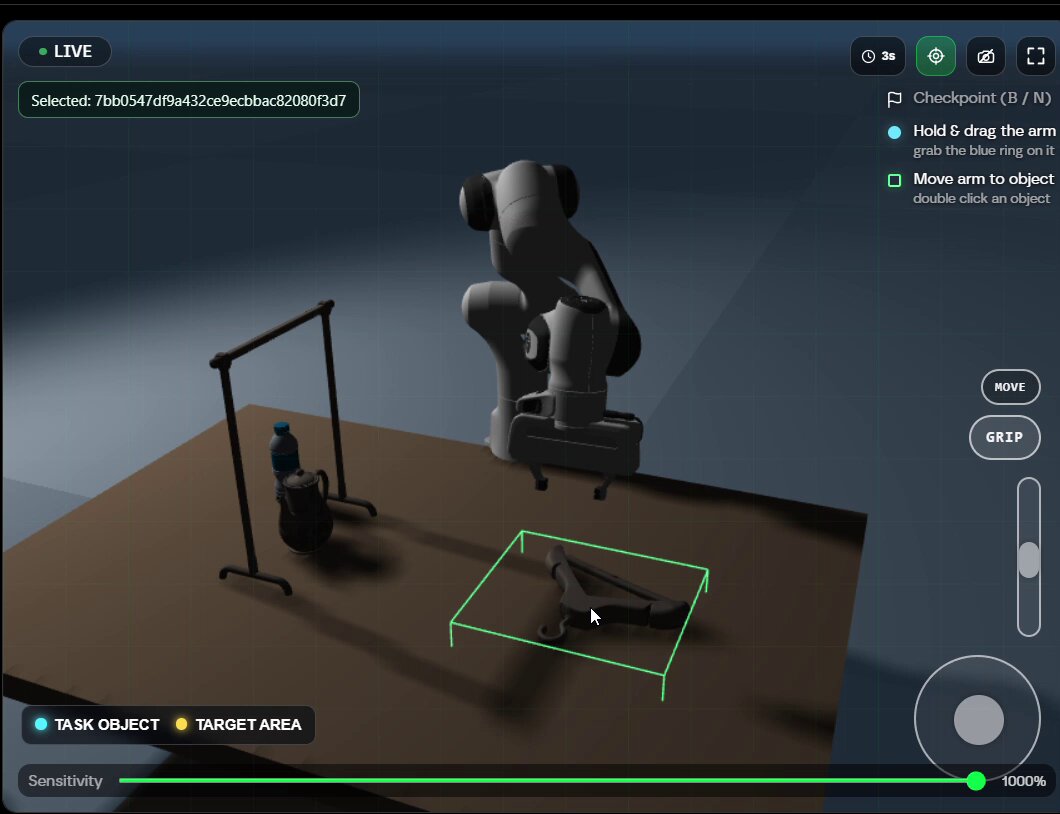
Task: Click the 3s clock timer button
Action: coord(877,56)
